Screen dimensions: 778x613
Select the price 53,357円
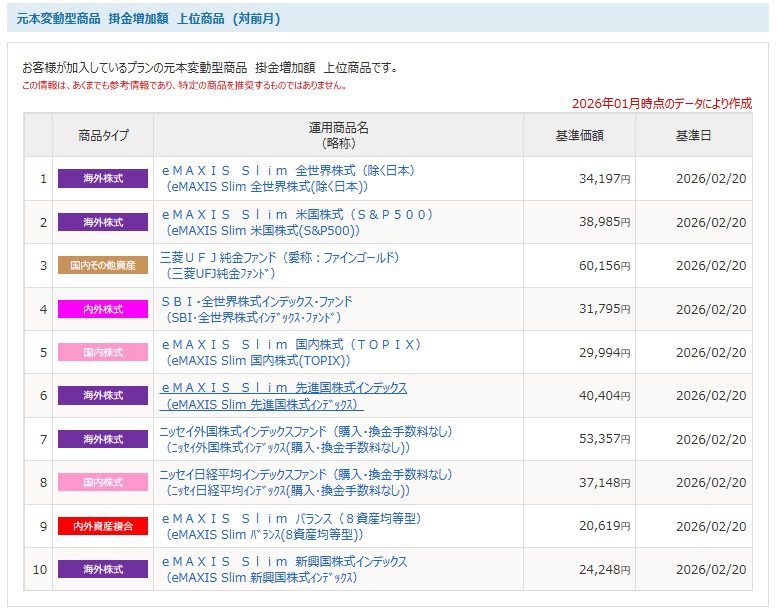click(604, 439)
